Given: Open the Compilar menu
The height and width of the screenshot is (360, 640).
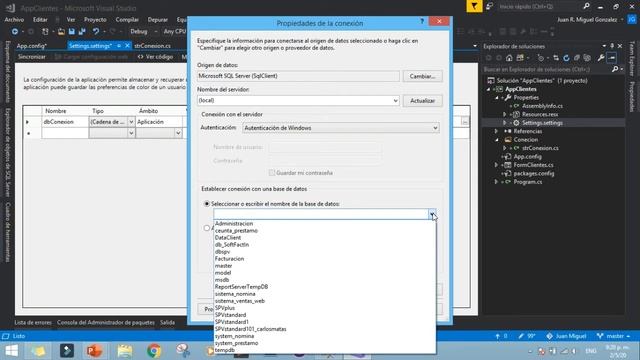Looking at the screenshot, I should (127, 20).
